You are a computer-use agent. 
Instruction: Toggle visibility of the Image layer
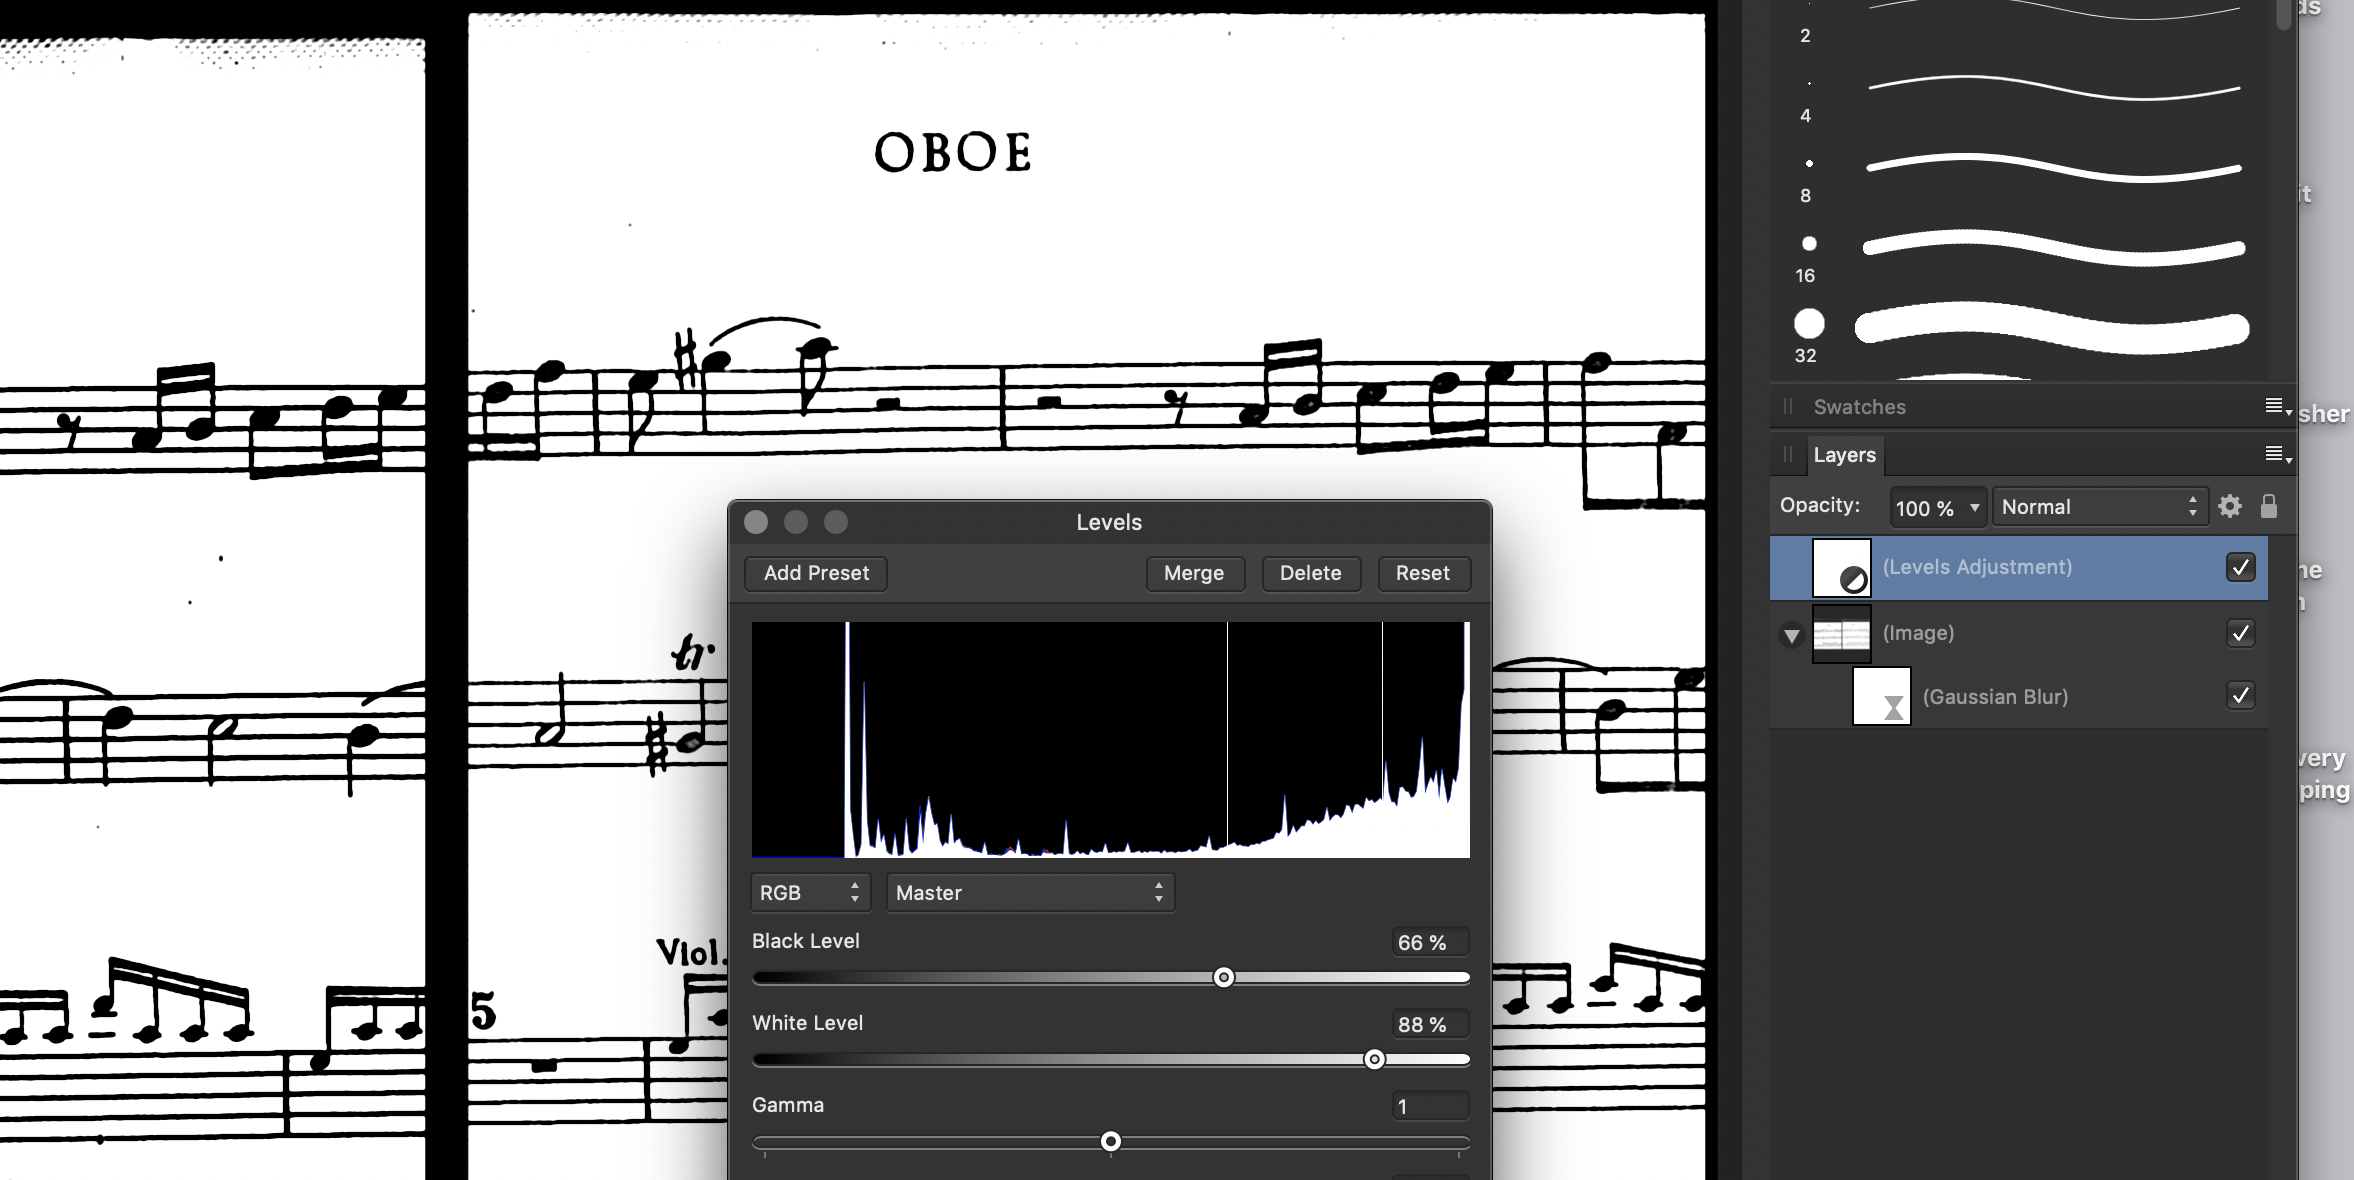tap(2241, 633)
